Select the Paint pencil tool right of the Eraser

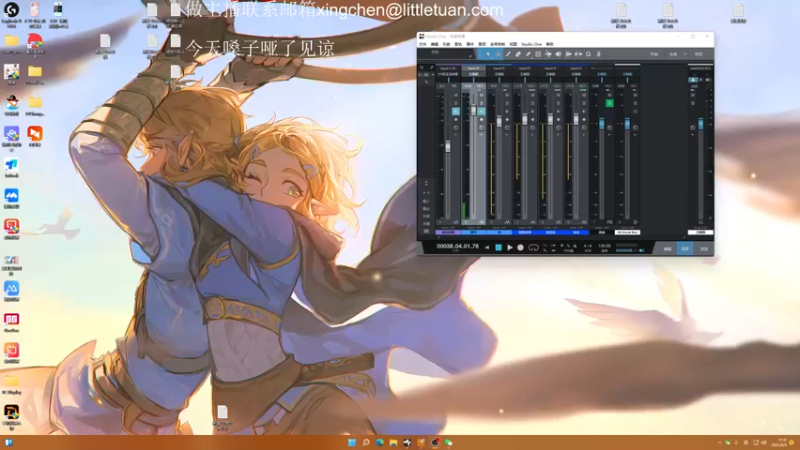[528, 54]
